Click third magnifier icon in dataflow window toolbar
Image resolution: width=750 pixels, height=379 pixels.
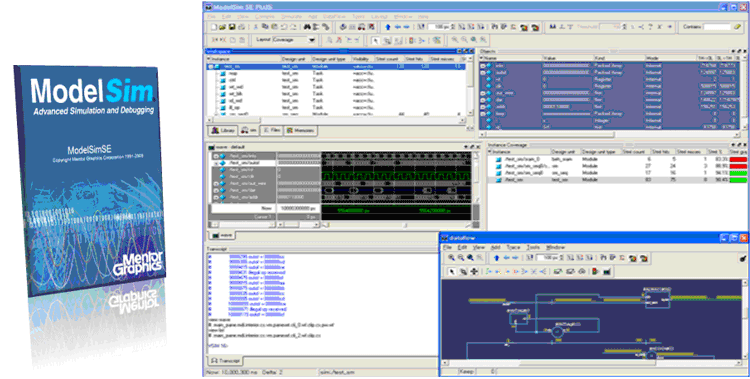470,257
